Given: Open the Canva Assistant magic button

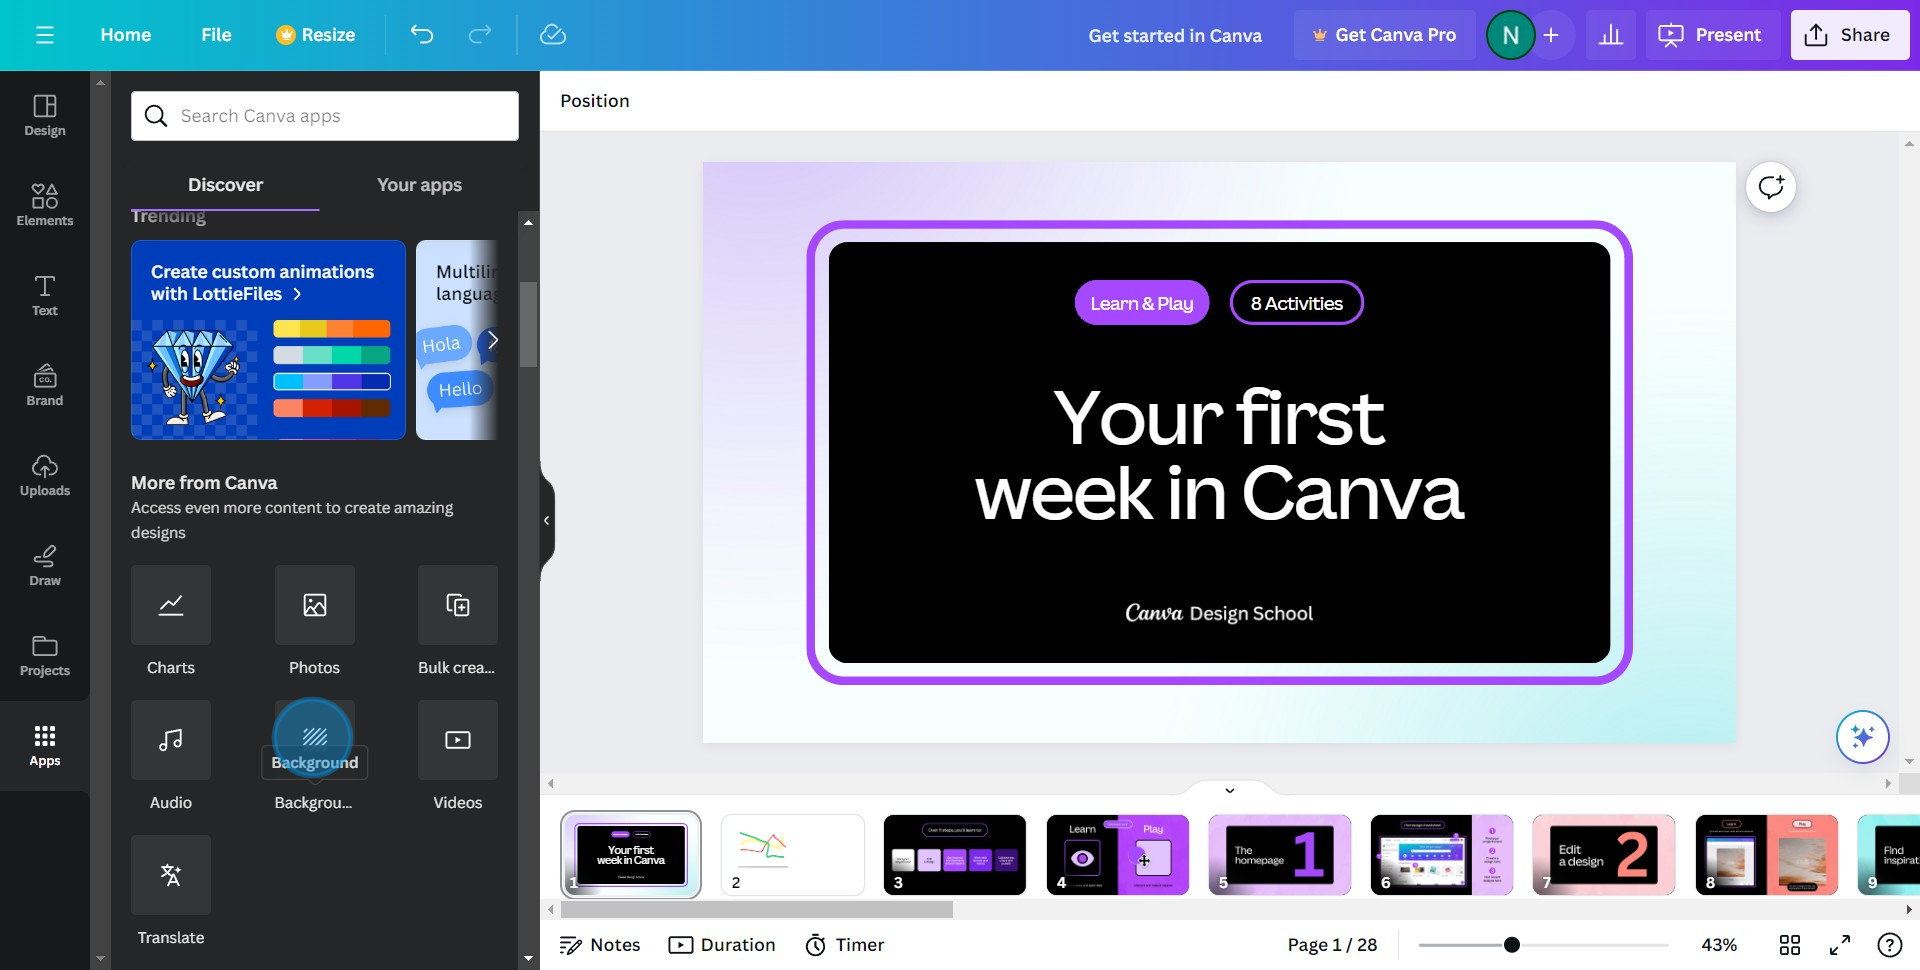Looking at the screenshot, I should point(1862,737).
